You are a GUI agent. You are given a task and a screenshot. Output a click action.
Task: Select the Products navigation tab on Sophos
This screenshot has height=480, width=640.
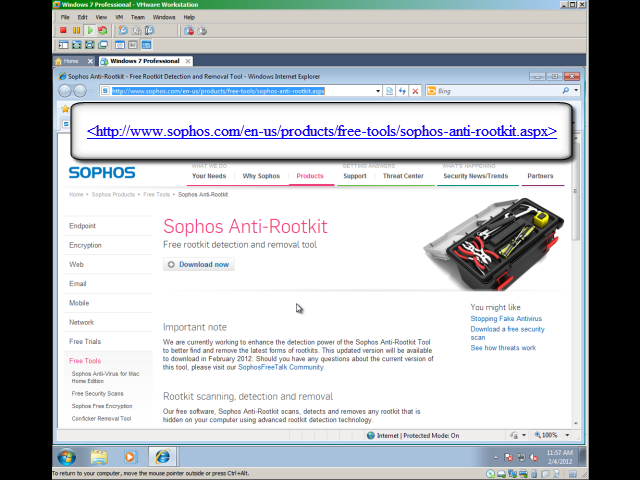310,176
